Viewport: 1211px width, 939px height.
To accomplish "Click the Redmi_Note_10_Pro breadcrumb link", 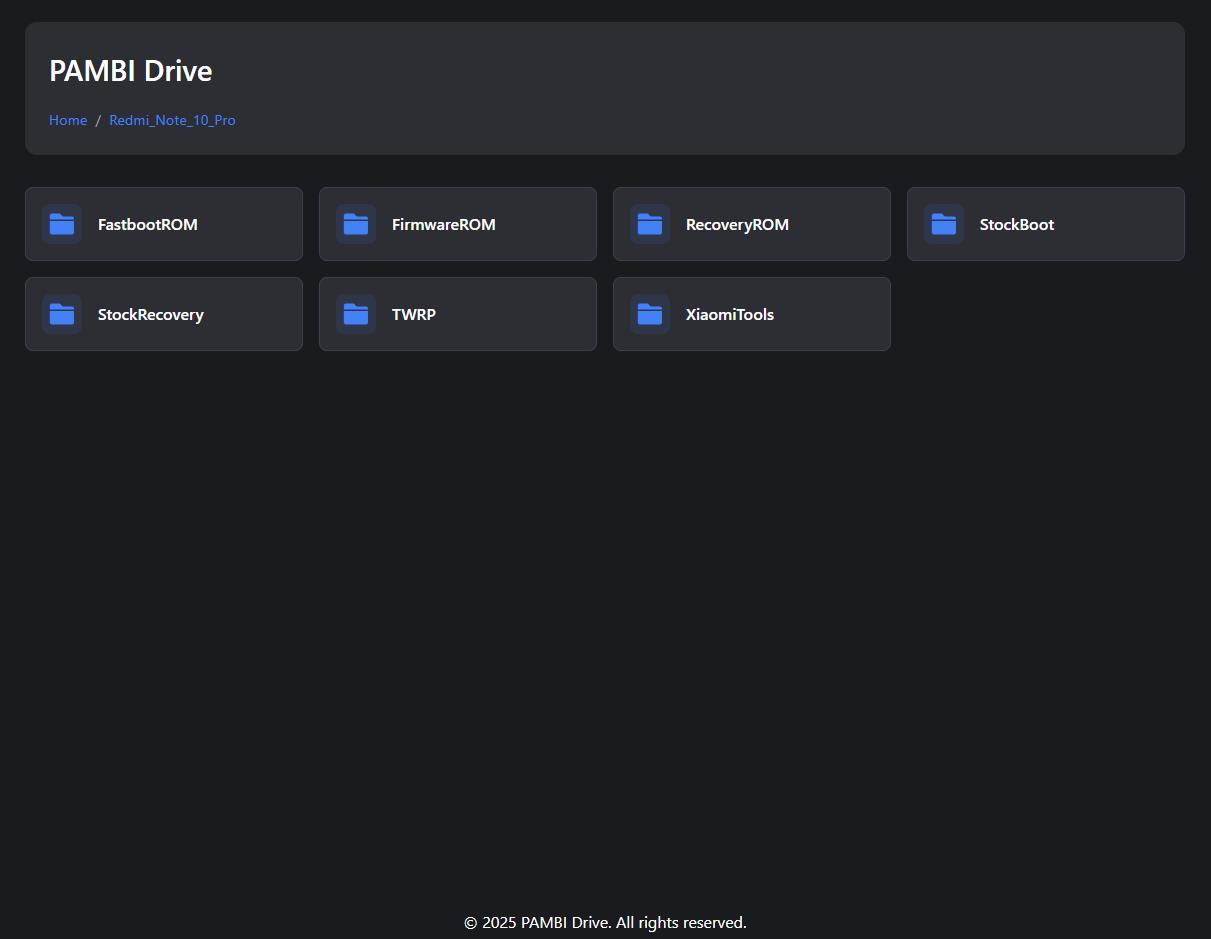I will (172, 120).
